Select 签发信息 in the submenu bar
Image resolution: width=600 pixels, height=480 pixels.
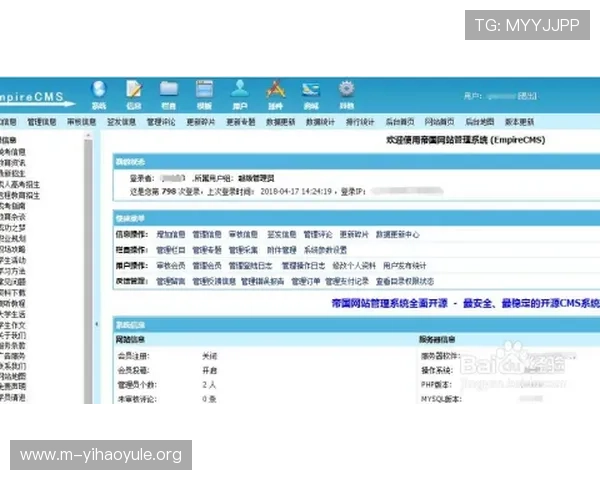[x=121, y=122]
